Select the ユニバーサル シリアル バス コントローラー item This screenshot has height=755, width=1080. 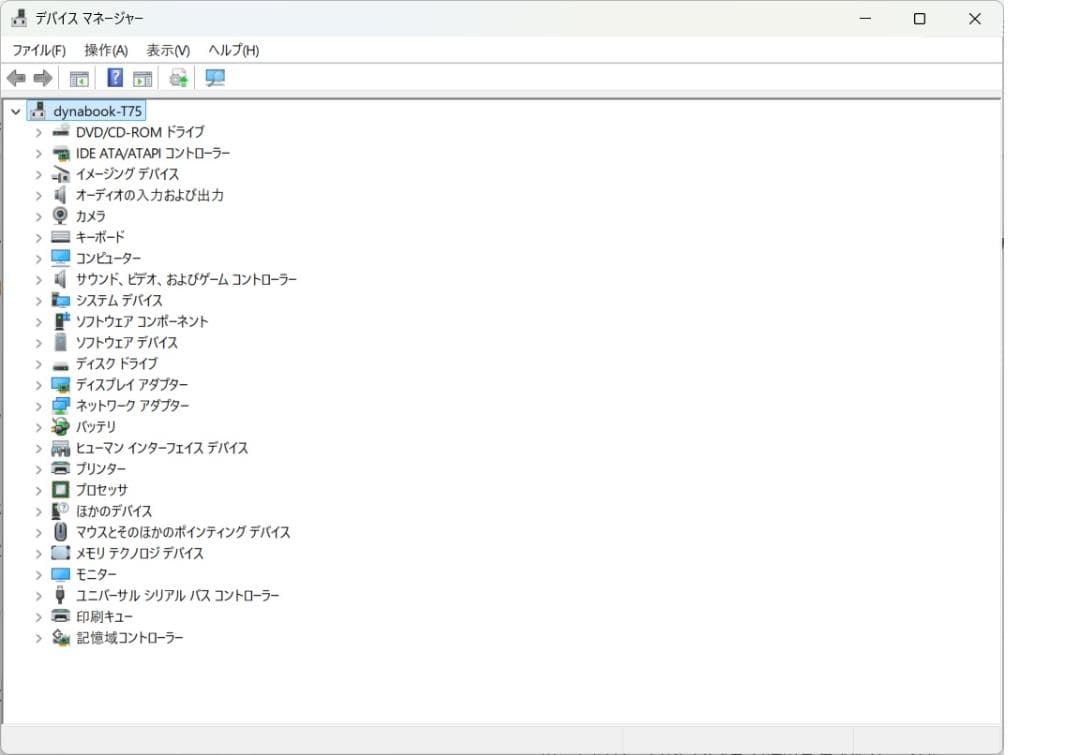(x=177, y=595)
